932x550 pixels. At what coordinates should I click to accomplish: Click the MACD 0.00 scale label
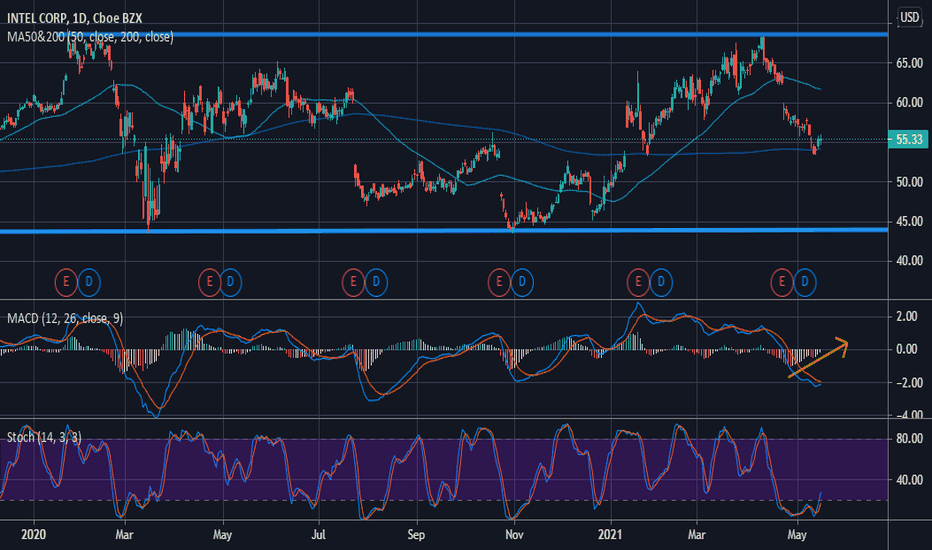pos(907,349)
